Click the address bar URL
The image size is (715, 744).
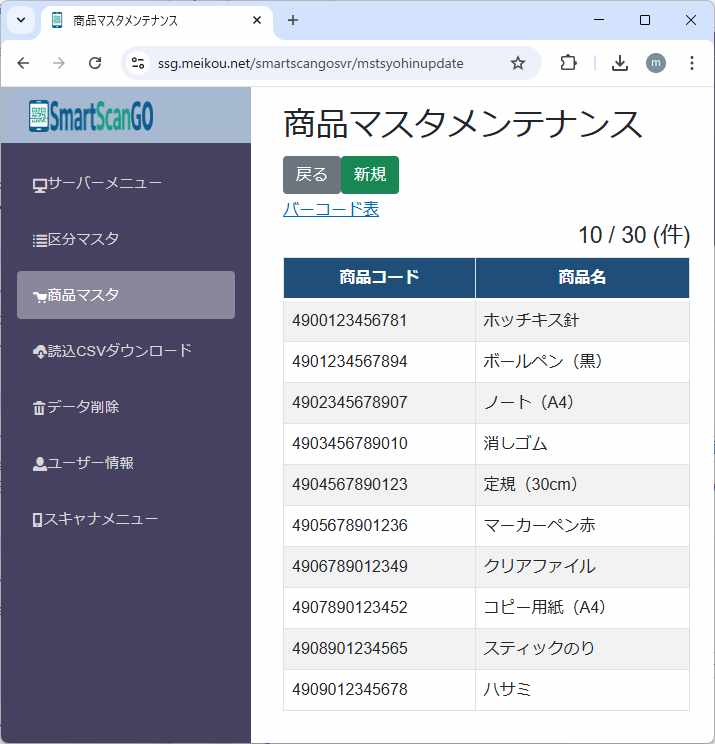coord(310,64)
